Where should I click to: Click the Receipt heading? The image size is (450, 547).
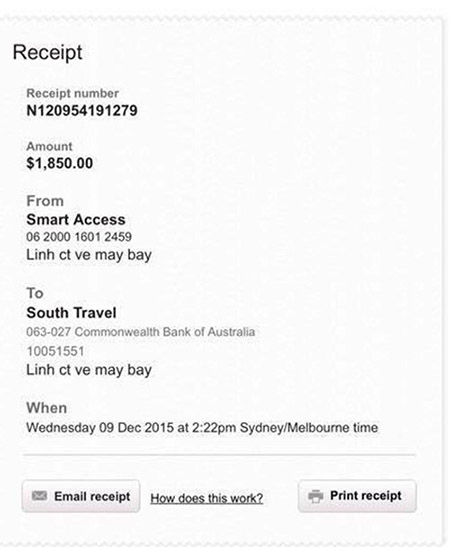pyautogui.click(x=47, y=52)
